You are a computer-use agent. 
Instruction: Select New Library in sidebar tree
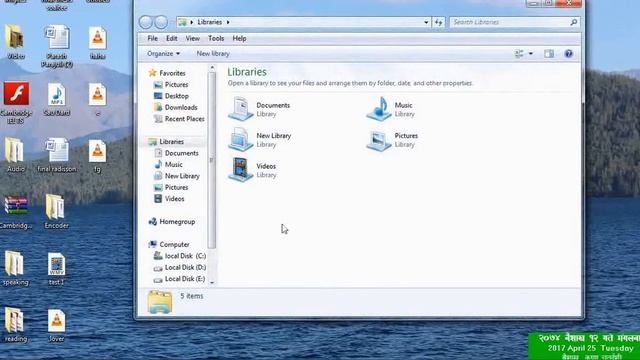pyautogui.click(x=176, y=176)
